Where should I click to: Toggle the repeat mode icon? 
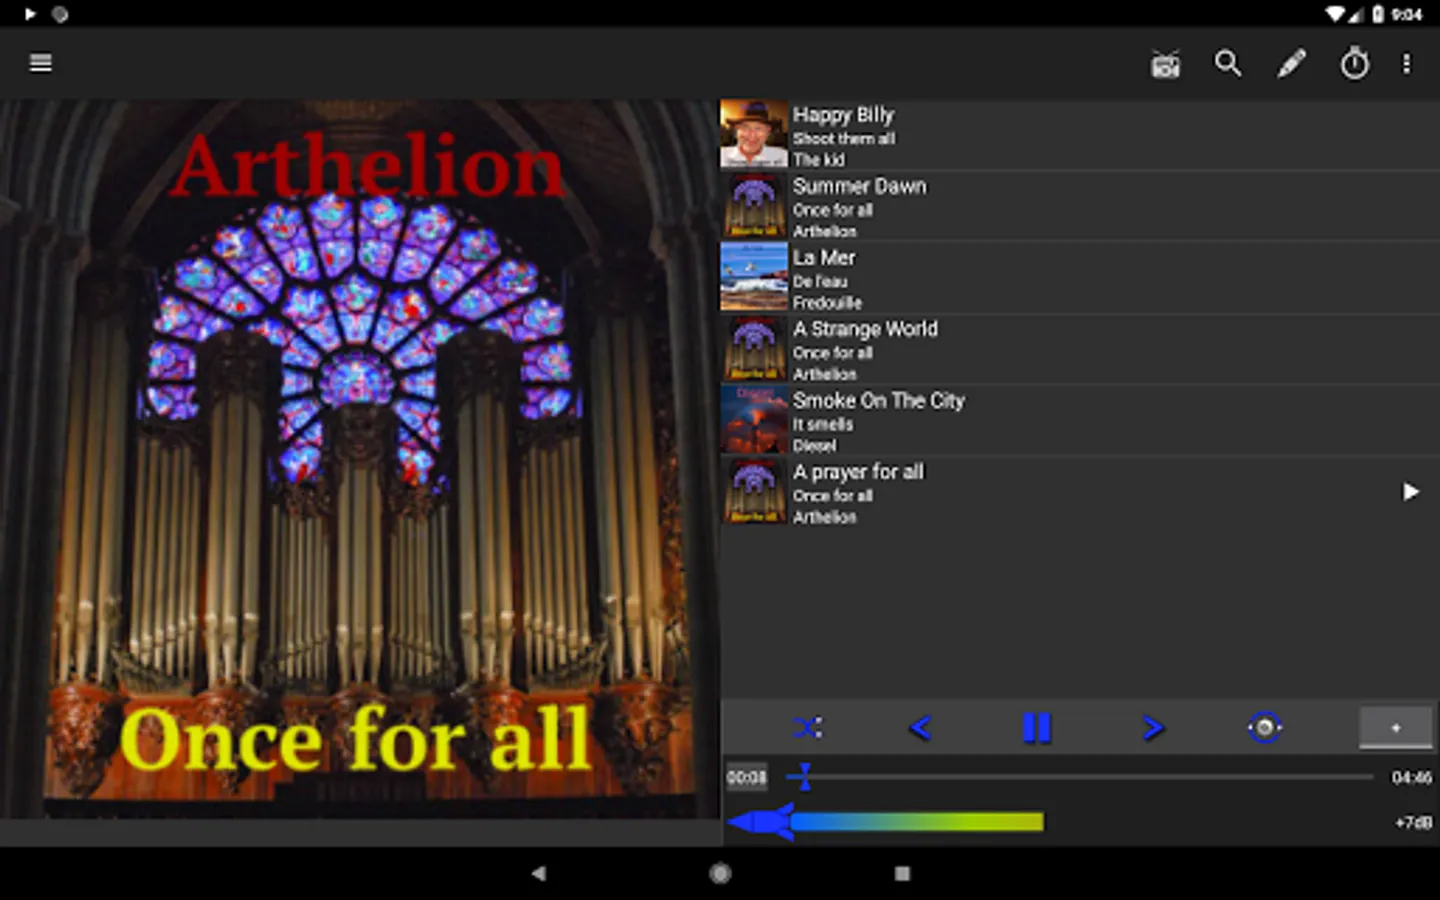point(1264,727)
